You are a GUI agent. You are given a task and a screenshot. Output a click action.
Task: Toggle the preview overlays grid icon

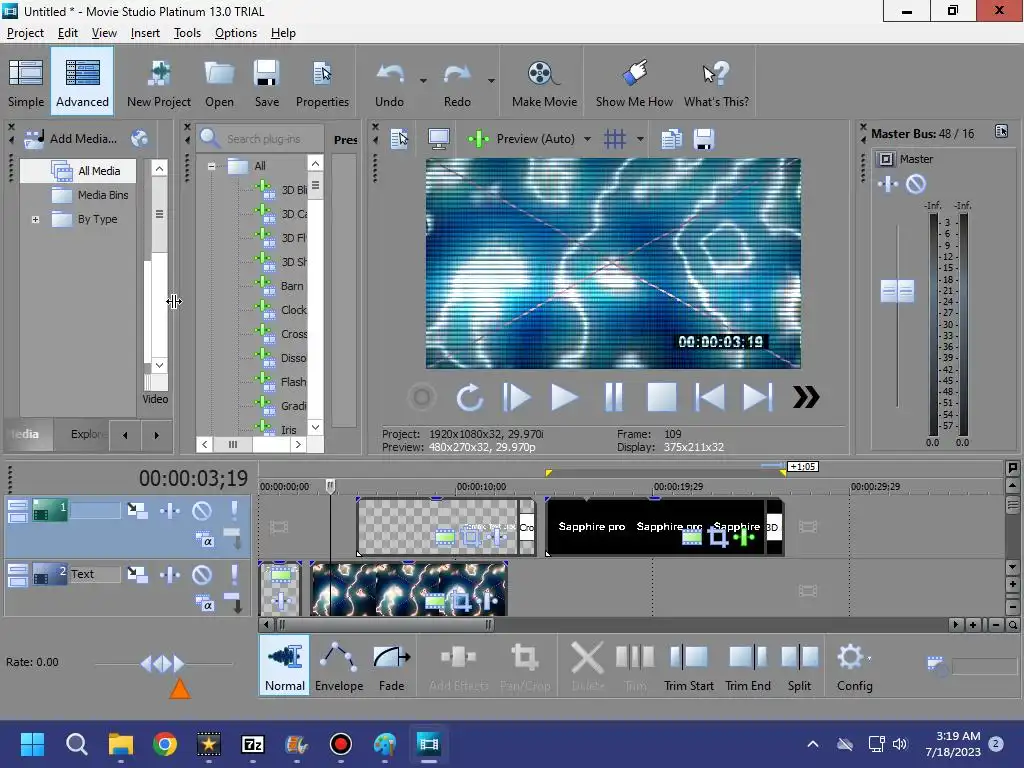(615, 138)
